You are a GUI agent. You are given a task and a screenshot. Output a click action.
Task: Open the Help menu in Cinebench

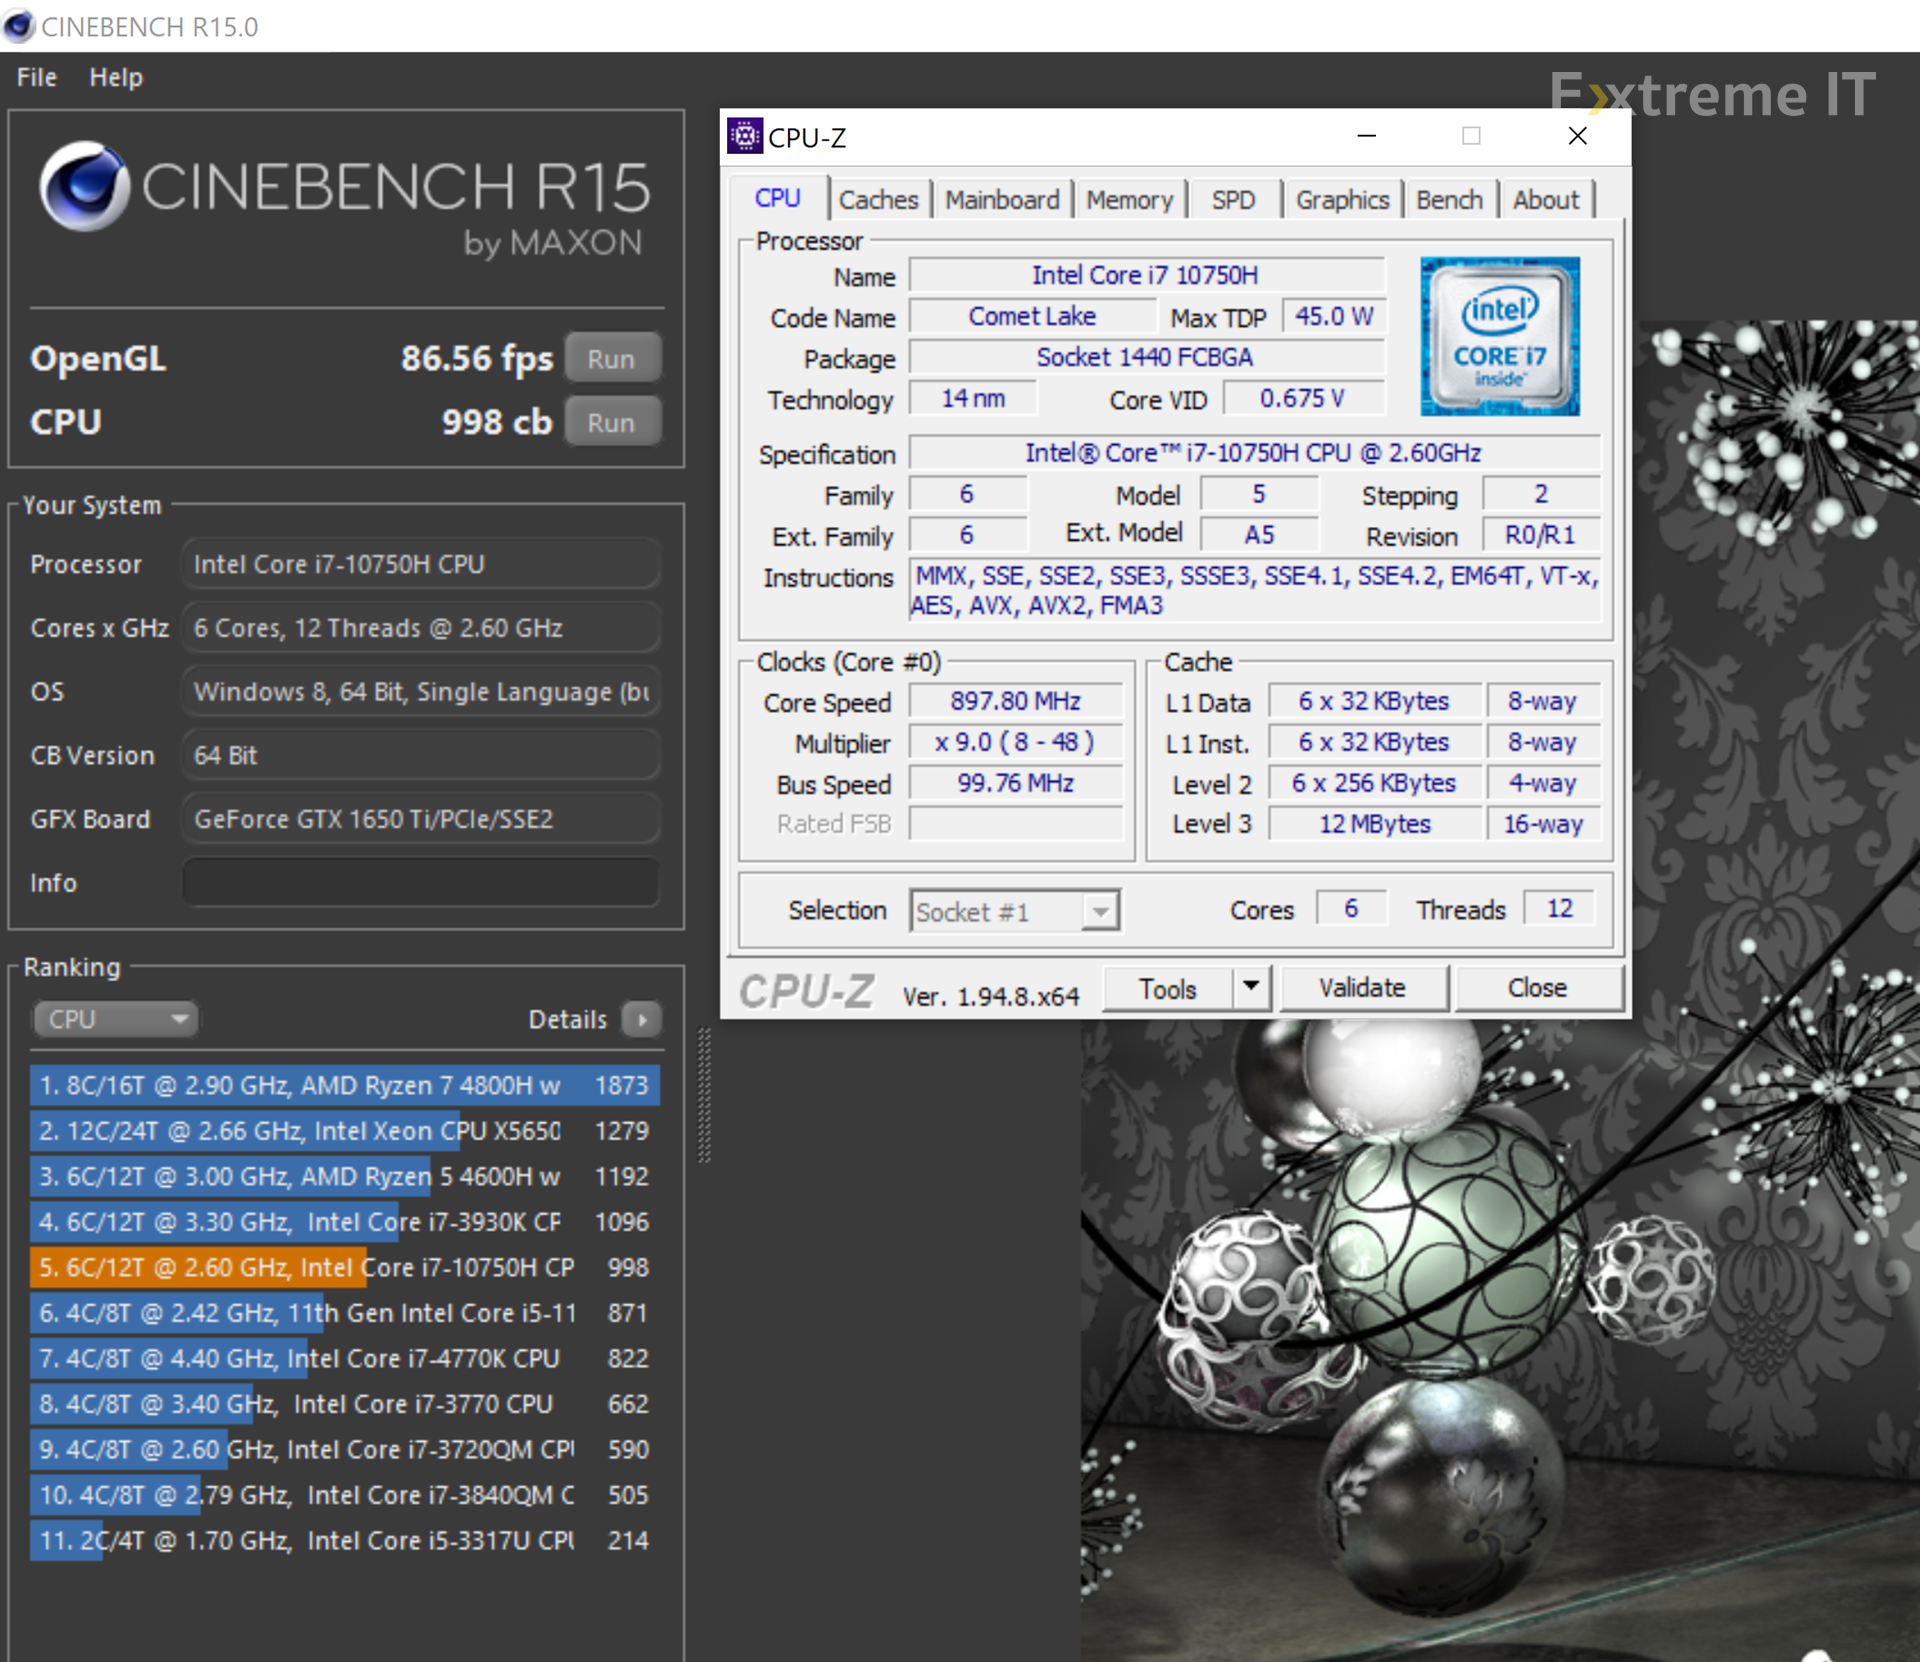coord(116,77)
